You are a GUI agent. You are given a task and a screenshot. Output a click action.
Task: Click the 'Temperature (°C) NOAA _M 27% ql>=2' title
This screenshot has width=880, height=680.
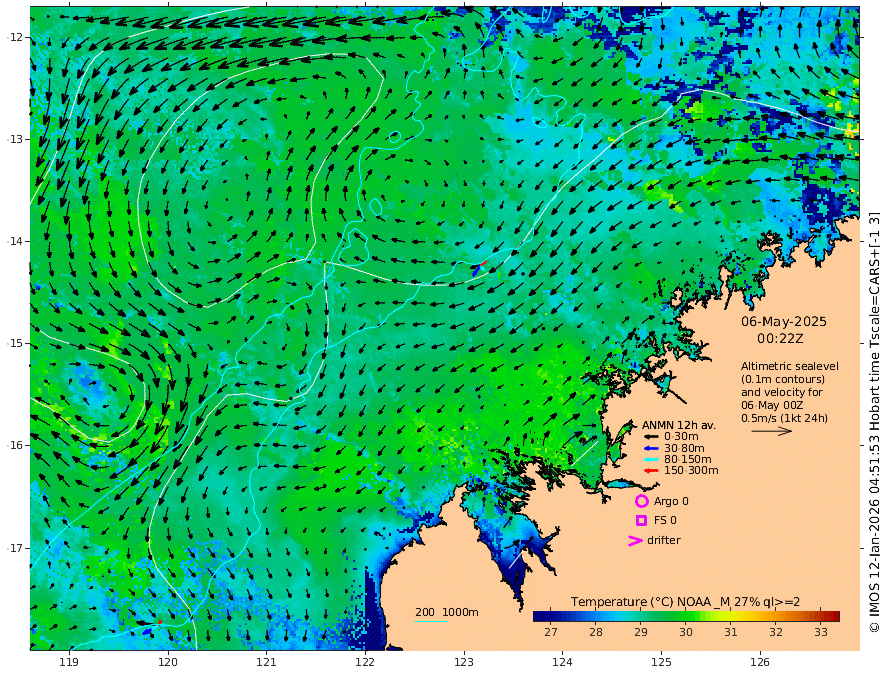click(685, 602)
